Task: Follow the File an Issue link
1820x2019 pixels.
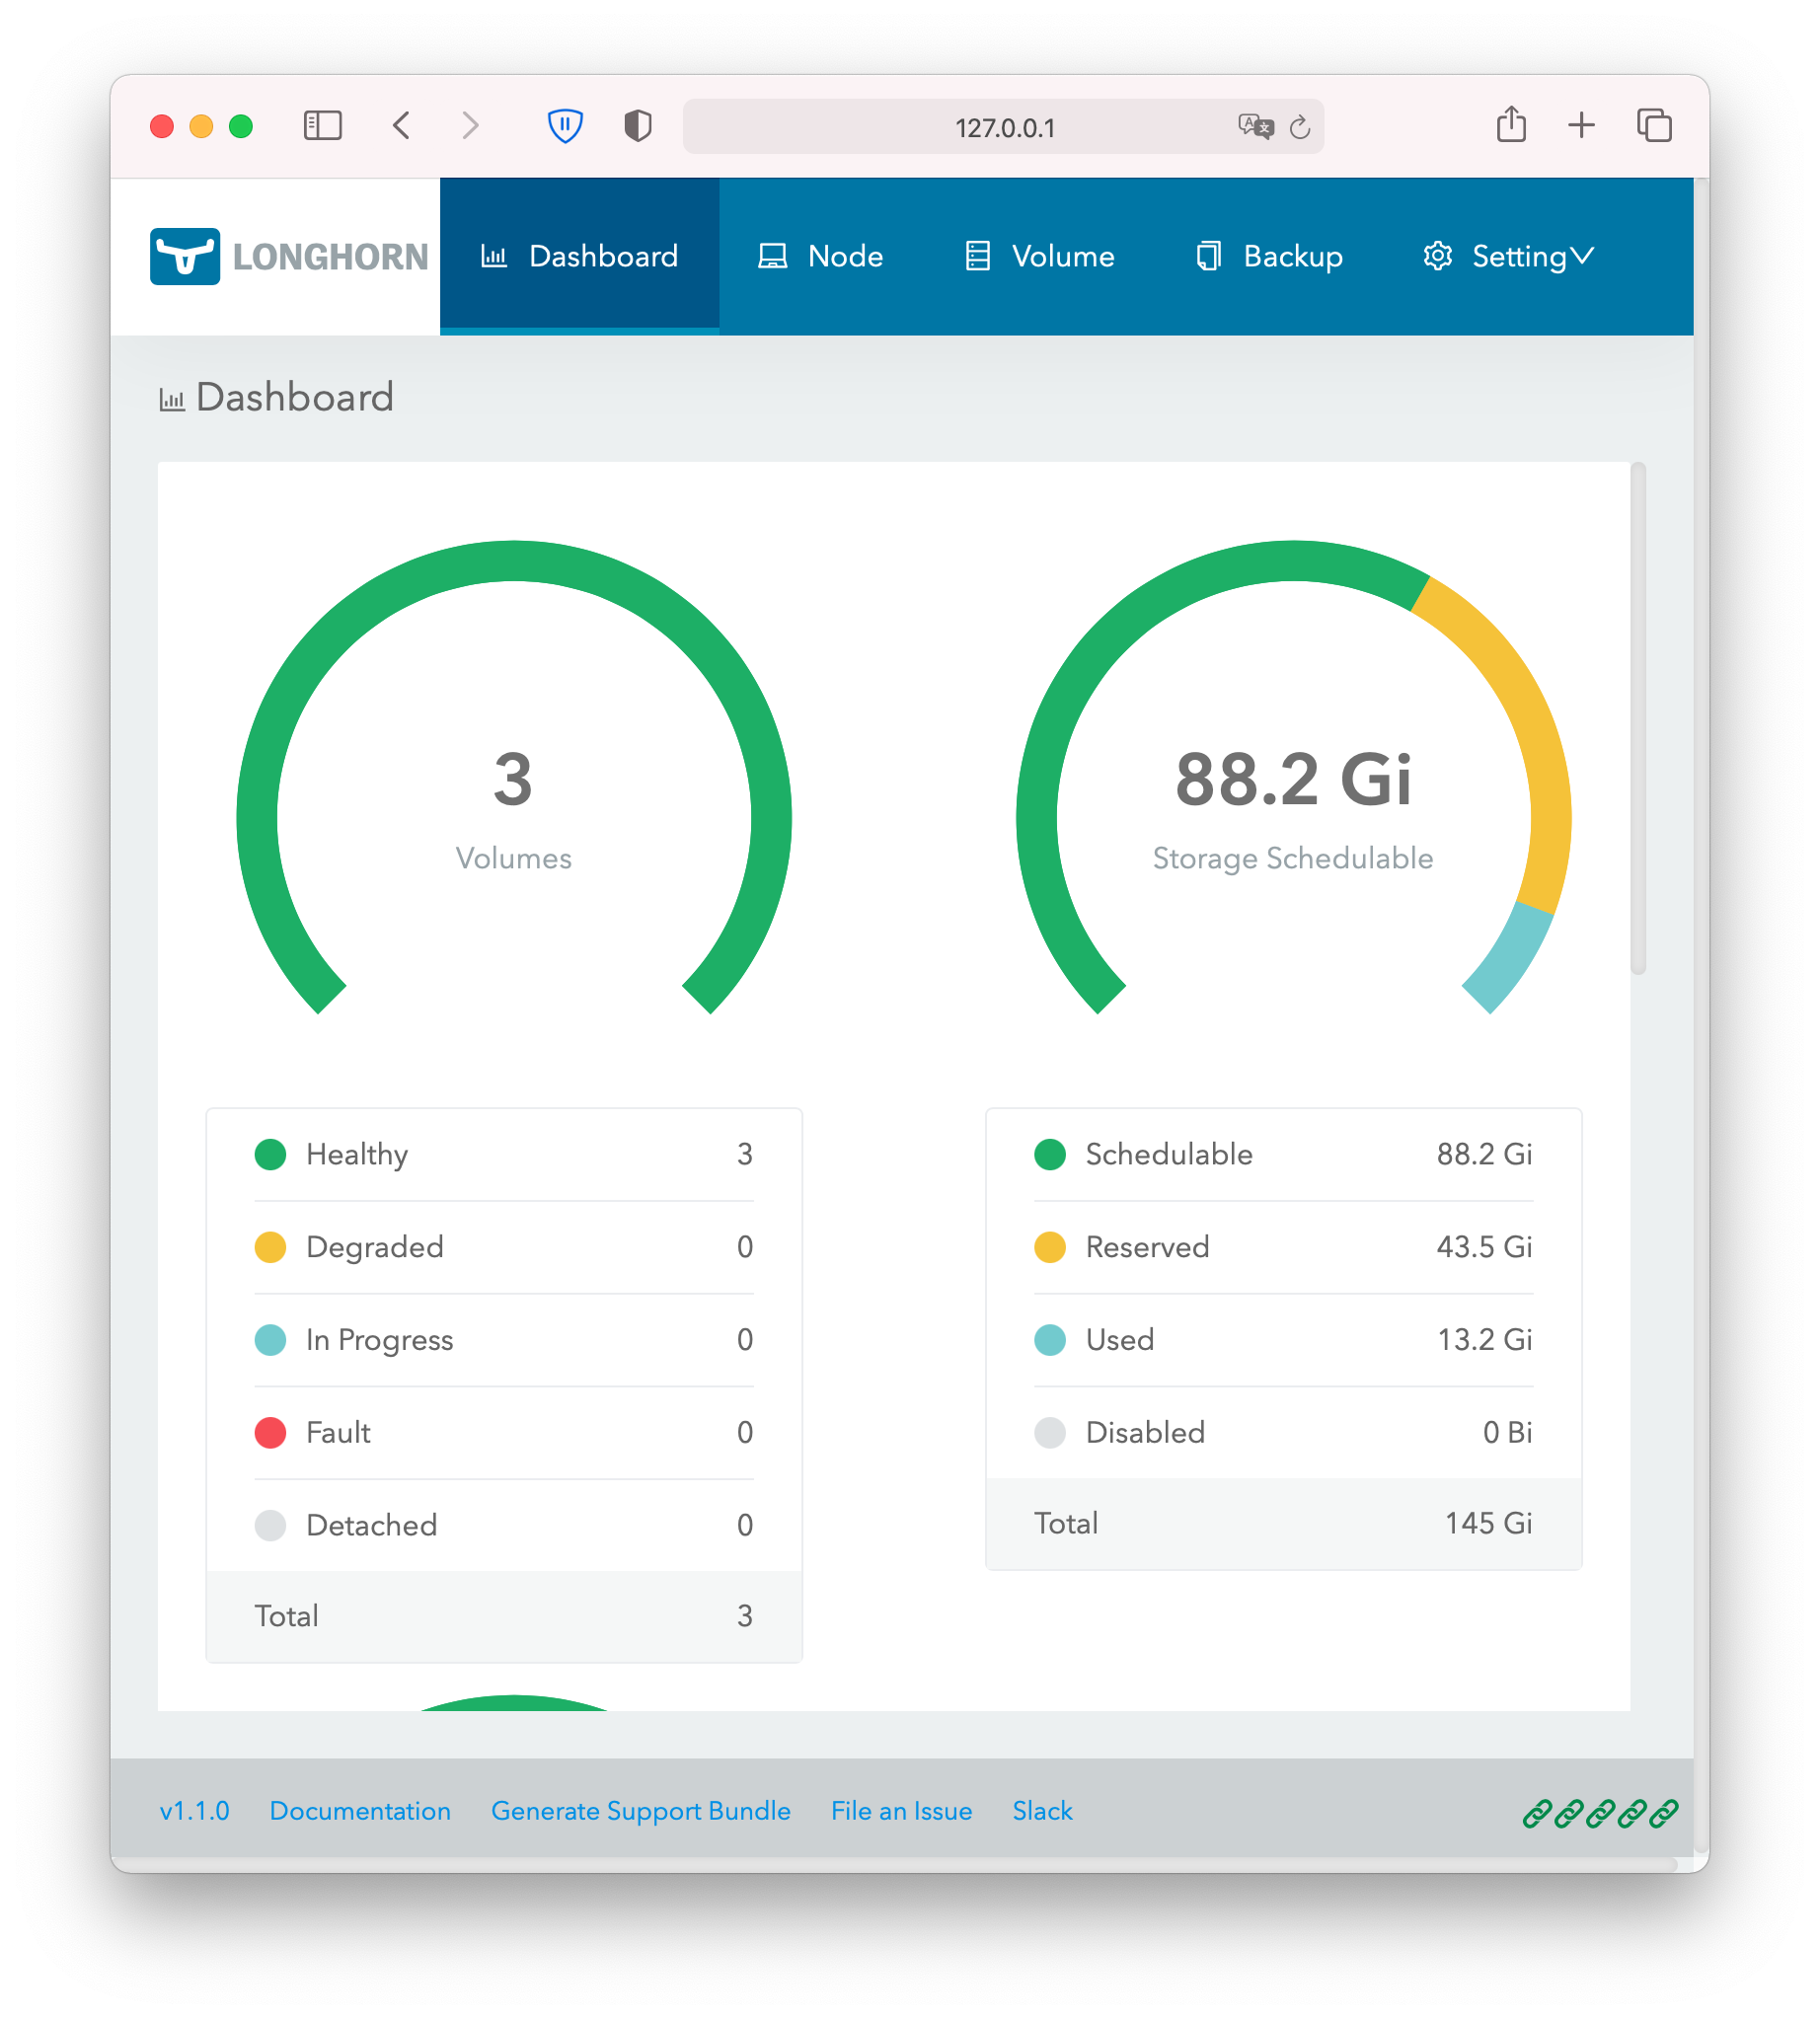Action: click(x=901, y=1811)
